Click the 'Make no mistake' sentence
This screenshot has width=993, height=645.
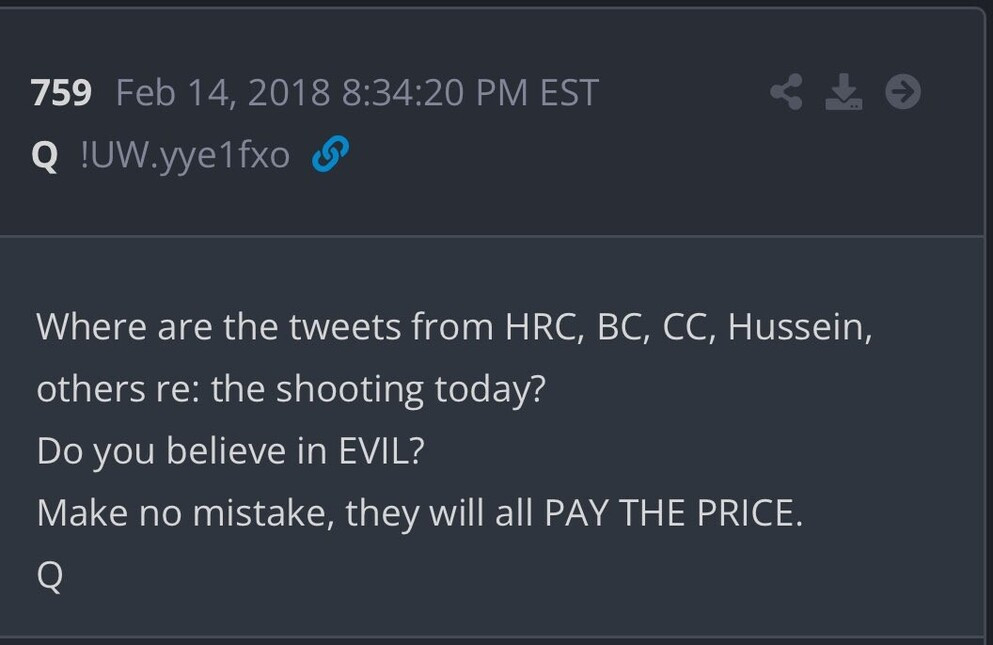[420, 513]
